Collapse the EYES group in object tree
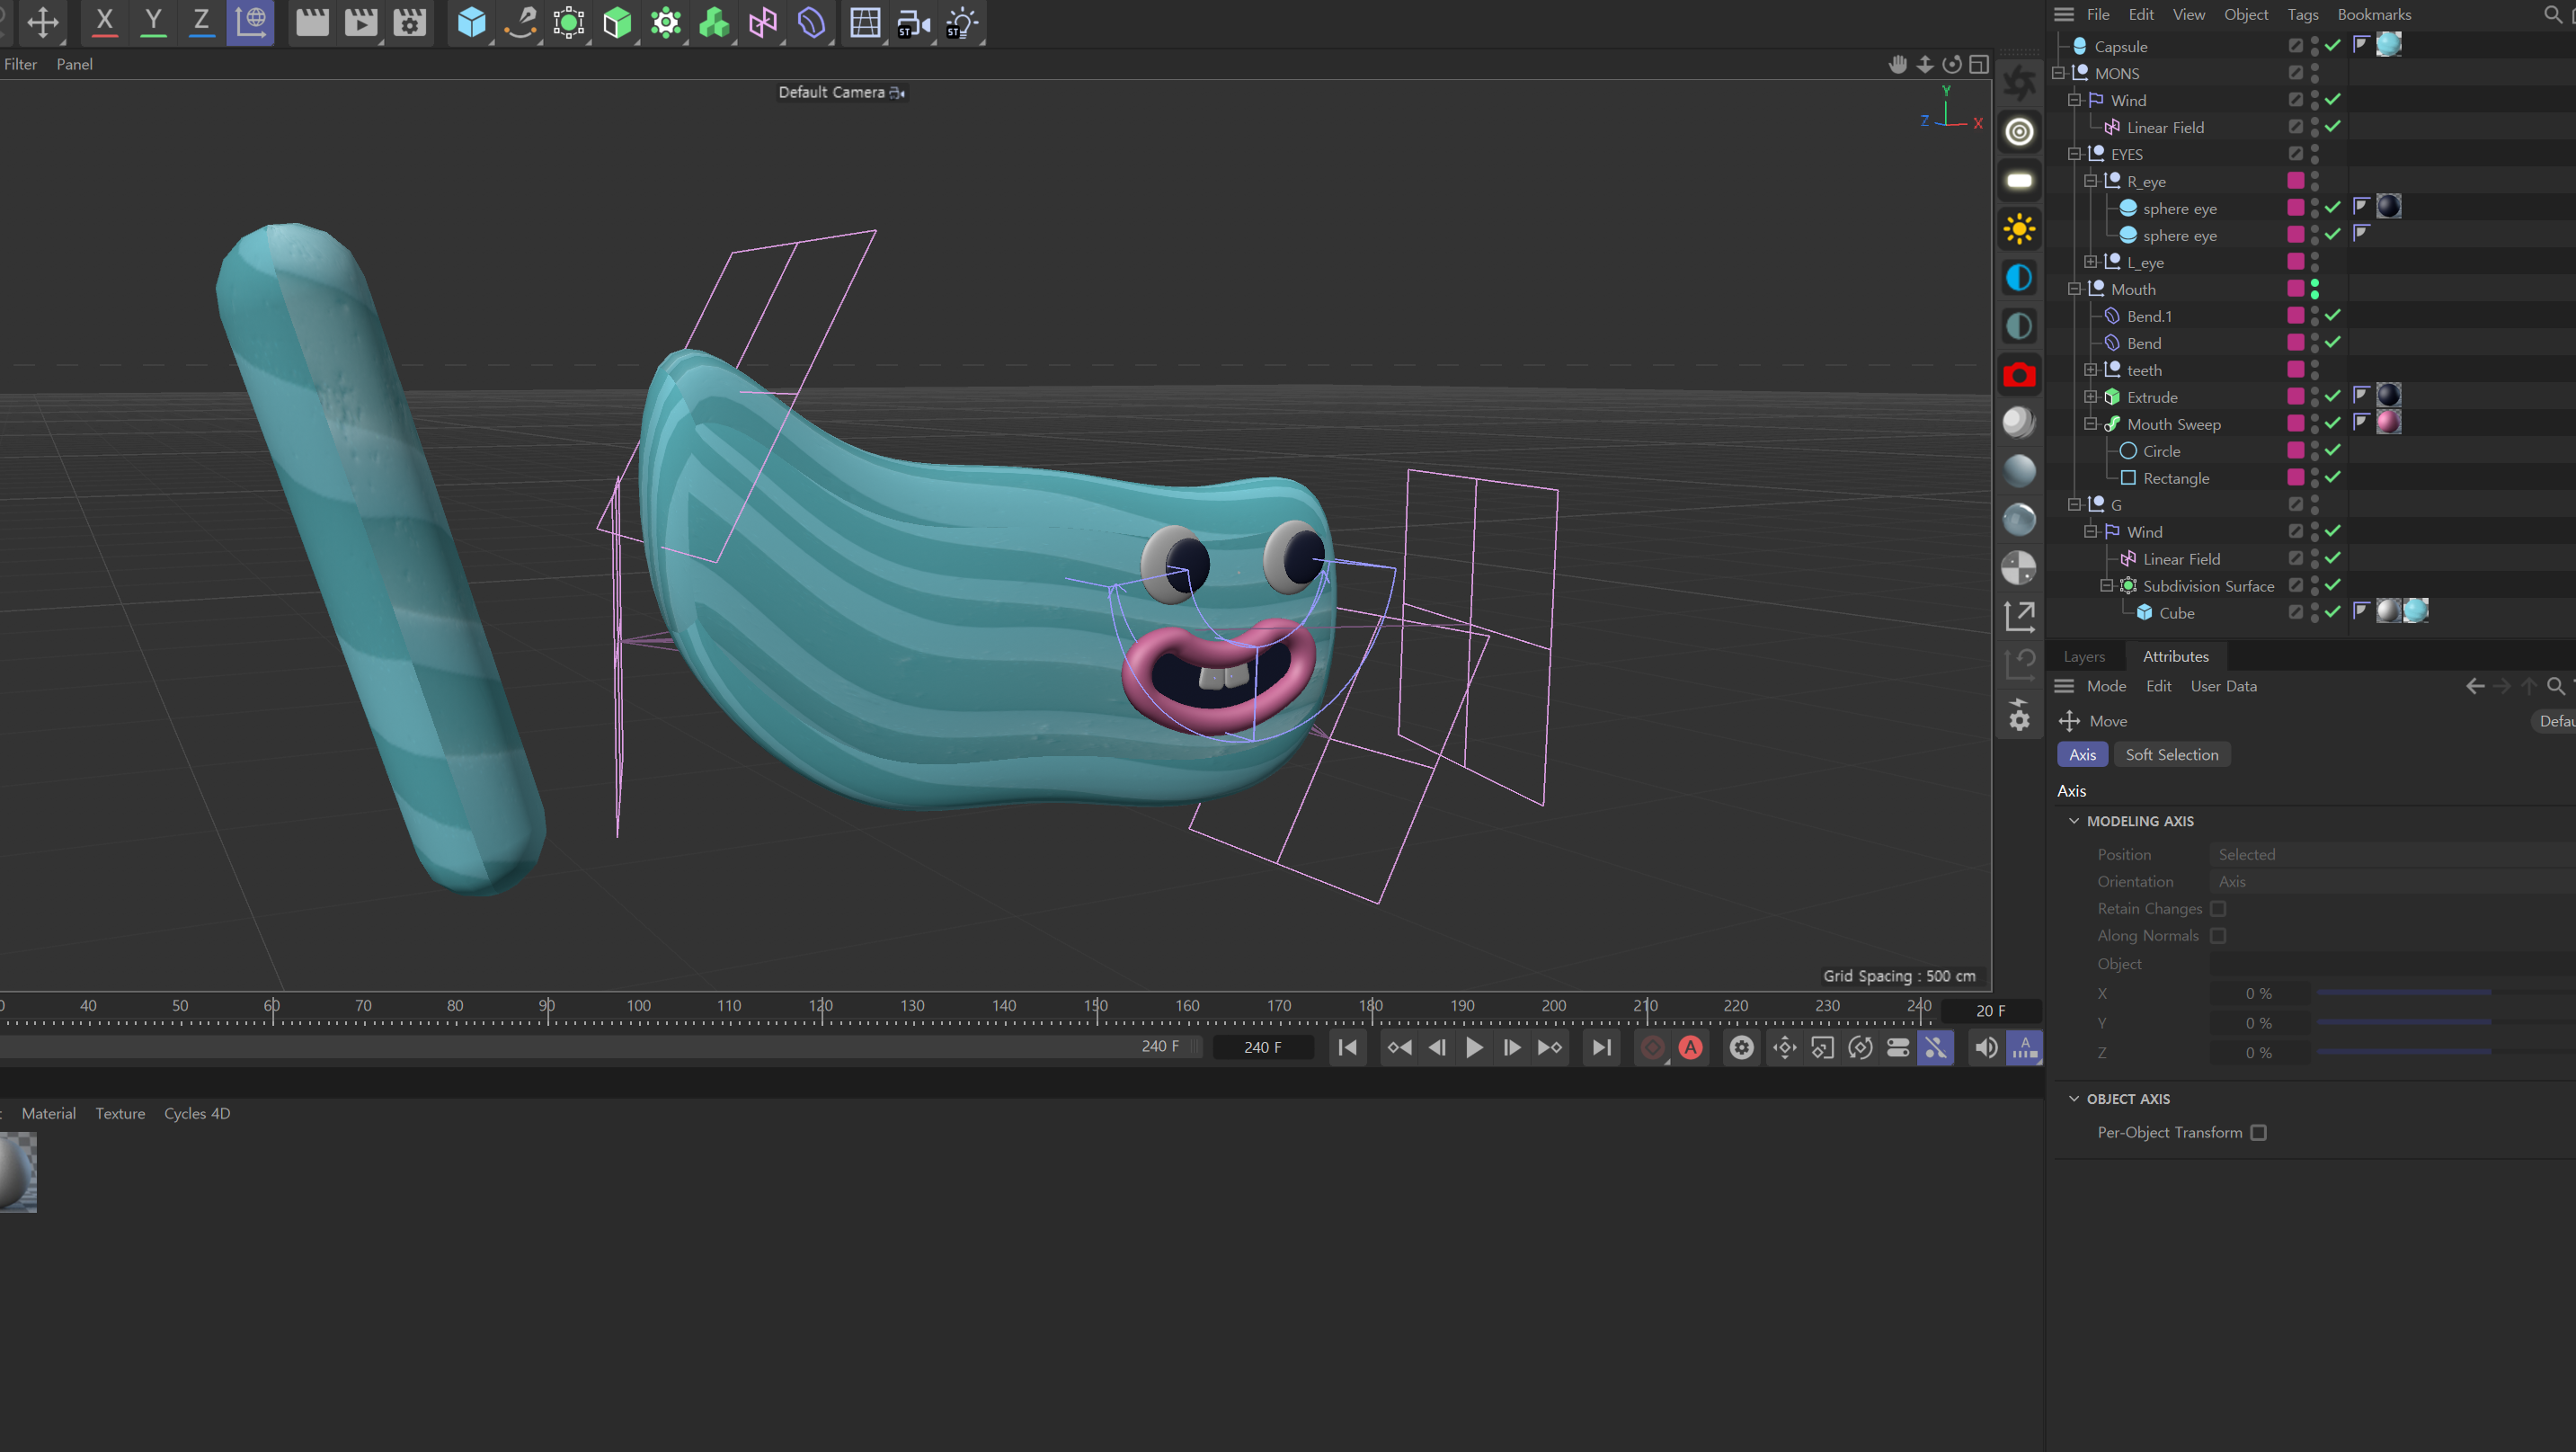 tap(2074, 154)
